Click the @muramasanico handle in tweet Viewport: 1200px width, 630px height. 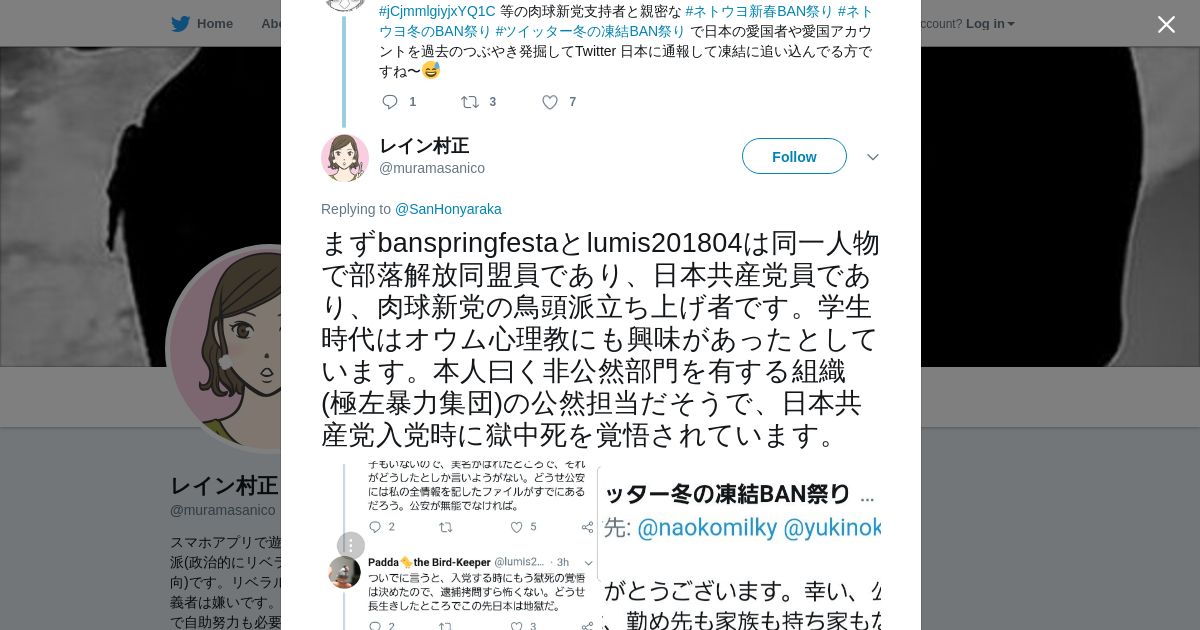pyautogui.click(x=432, y=168)
